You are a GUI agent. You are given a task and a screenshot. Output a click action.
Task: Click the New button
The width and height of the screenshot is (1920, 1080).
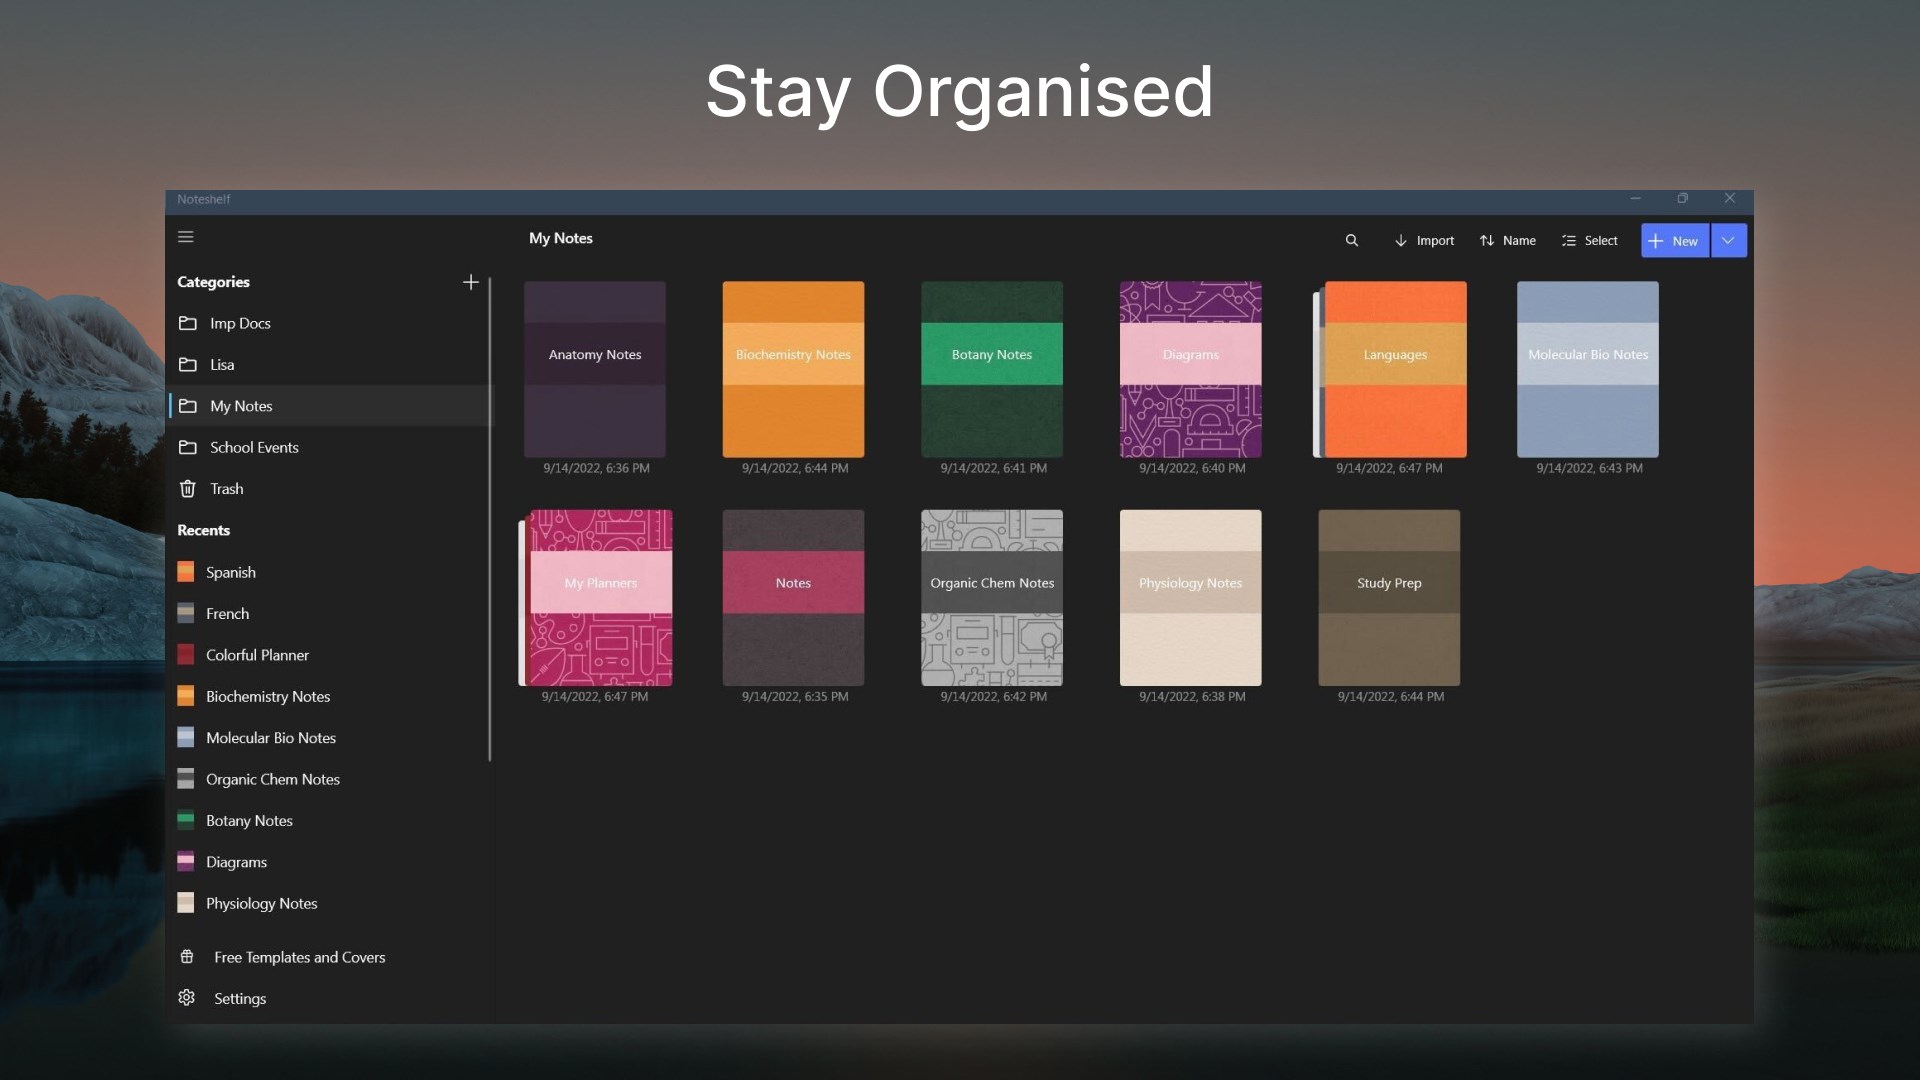(1673, 240)
